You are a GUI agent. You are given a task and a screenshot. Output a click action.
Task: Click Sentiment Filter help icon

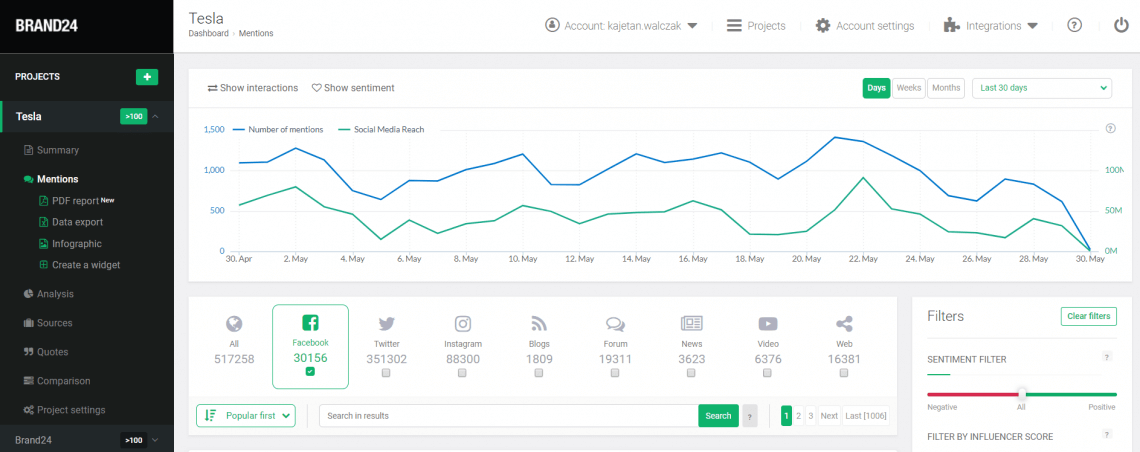[1107, 357]
